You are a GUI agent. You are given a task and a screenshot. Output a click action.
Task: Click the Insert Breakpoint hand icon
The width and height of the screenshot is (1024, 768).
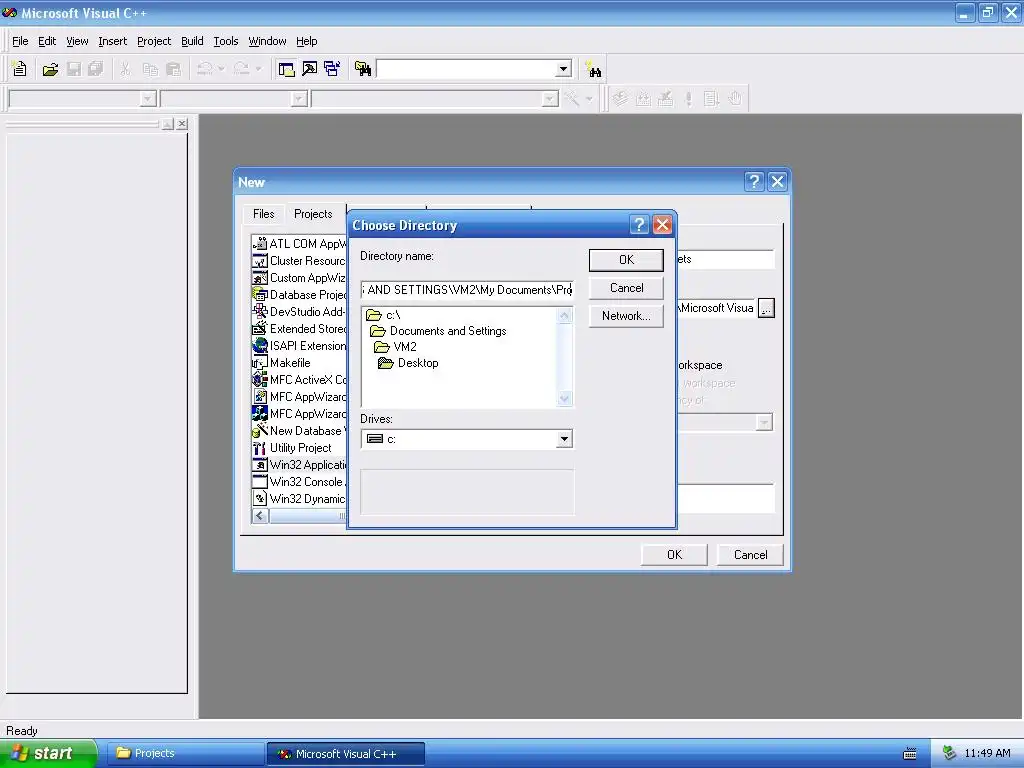click(x=735, y=99)
